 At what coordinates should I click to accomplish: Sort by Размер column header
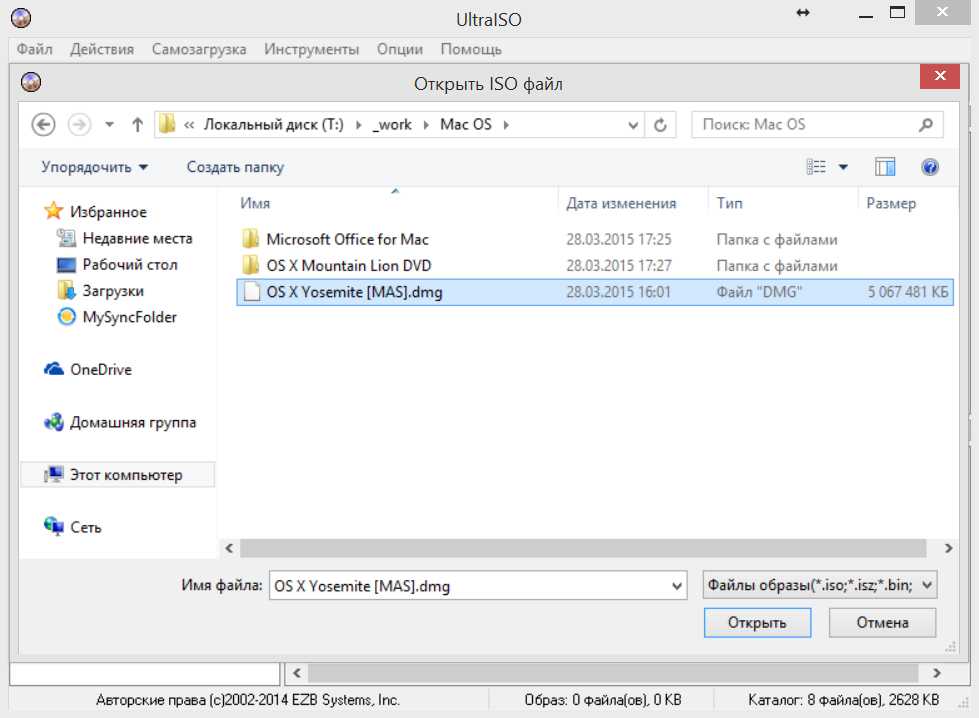[x=891, y=204]
